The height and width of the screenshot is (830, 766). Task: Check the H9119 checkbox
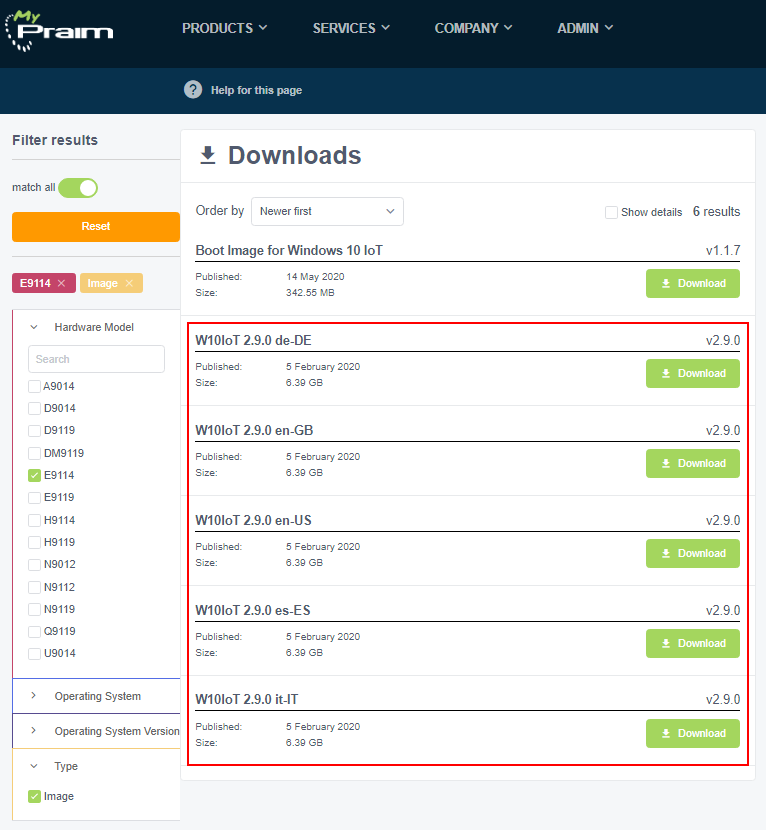tap(34, 542)
